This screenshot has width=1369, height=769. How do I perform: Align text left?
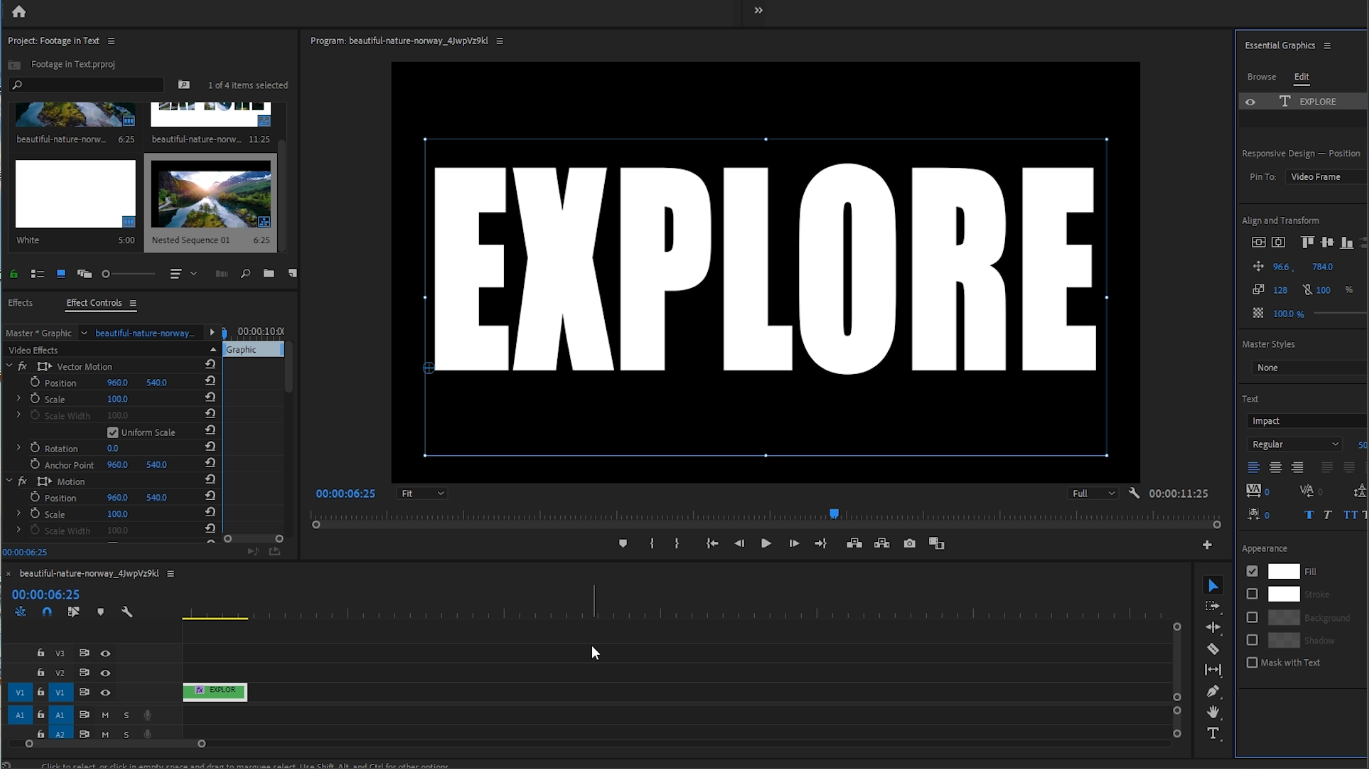[x=1253, y=467]
